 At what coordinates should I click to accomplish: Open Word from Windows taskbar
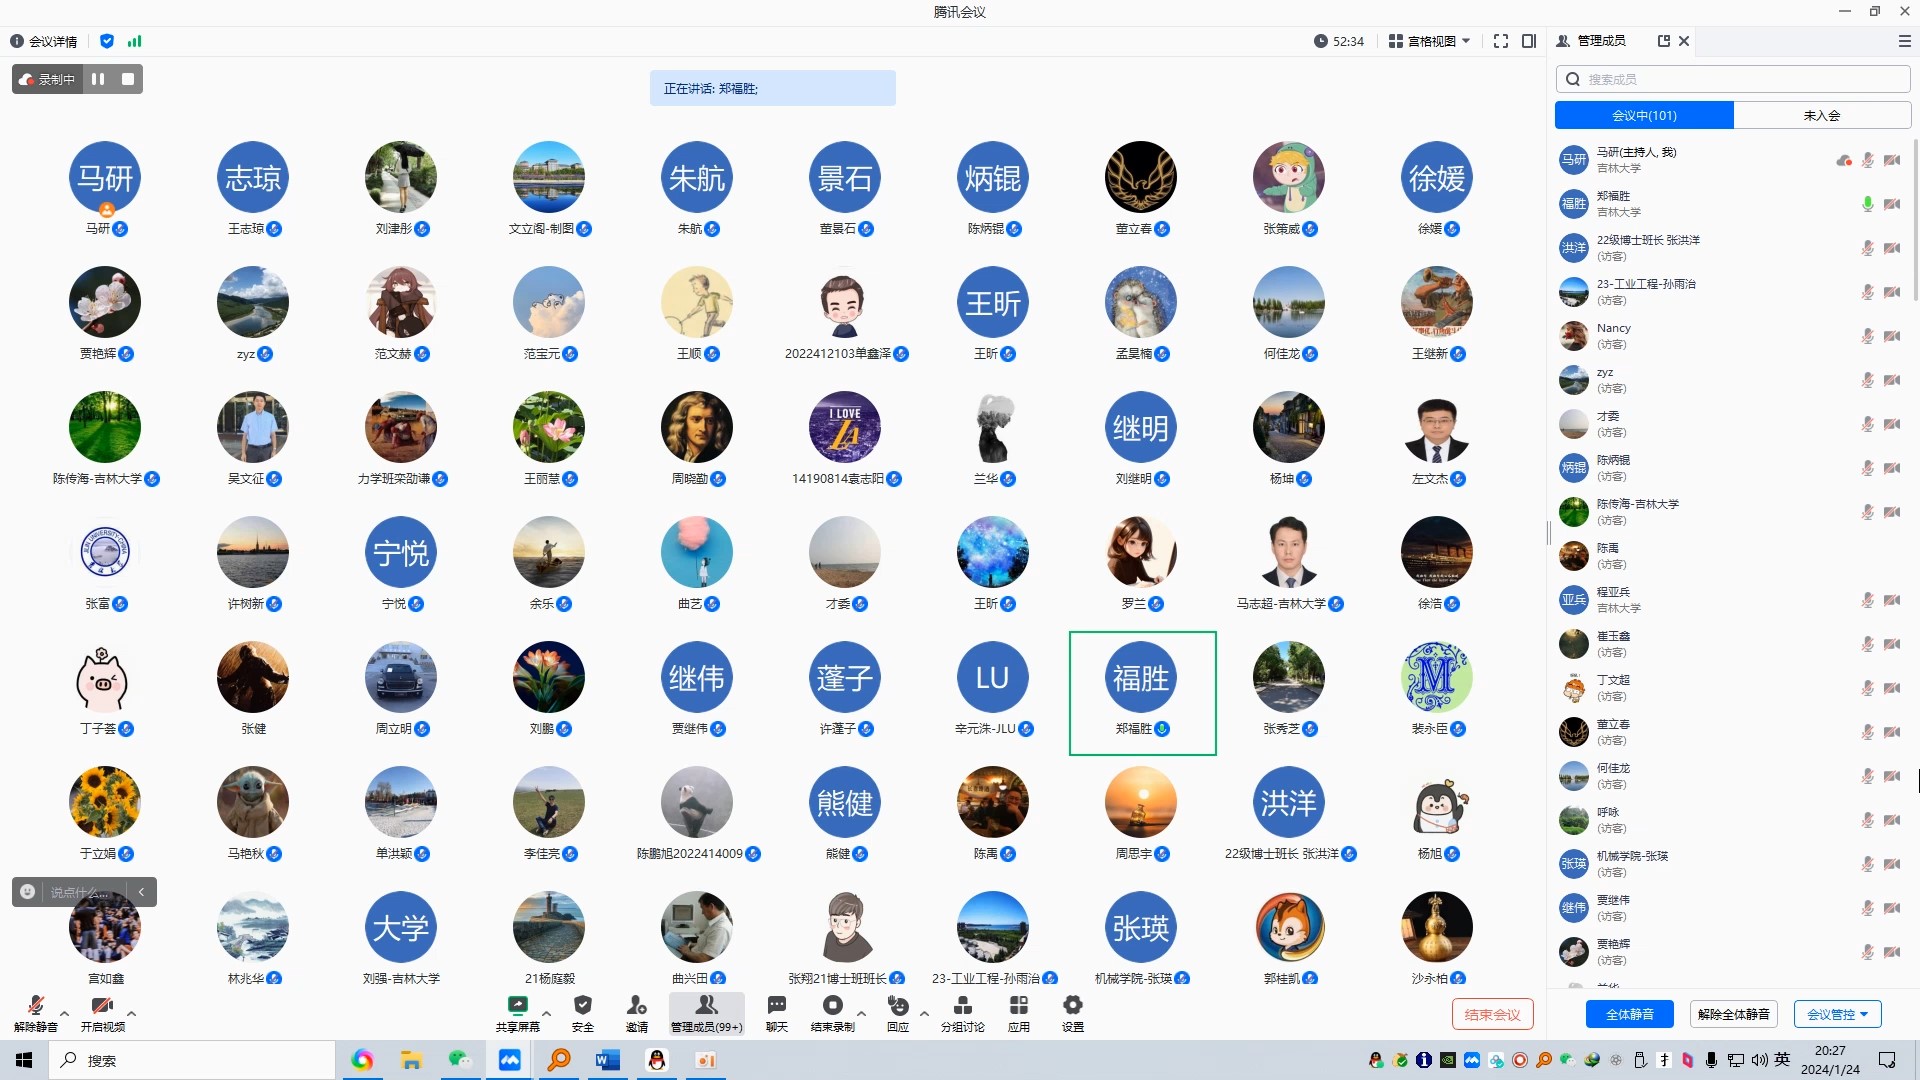607,1060
